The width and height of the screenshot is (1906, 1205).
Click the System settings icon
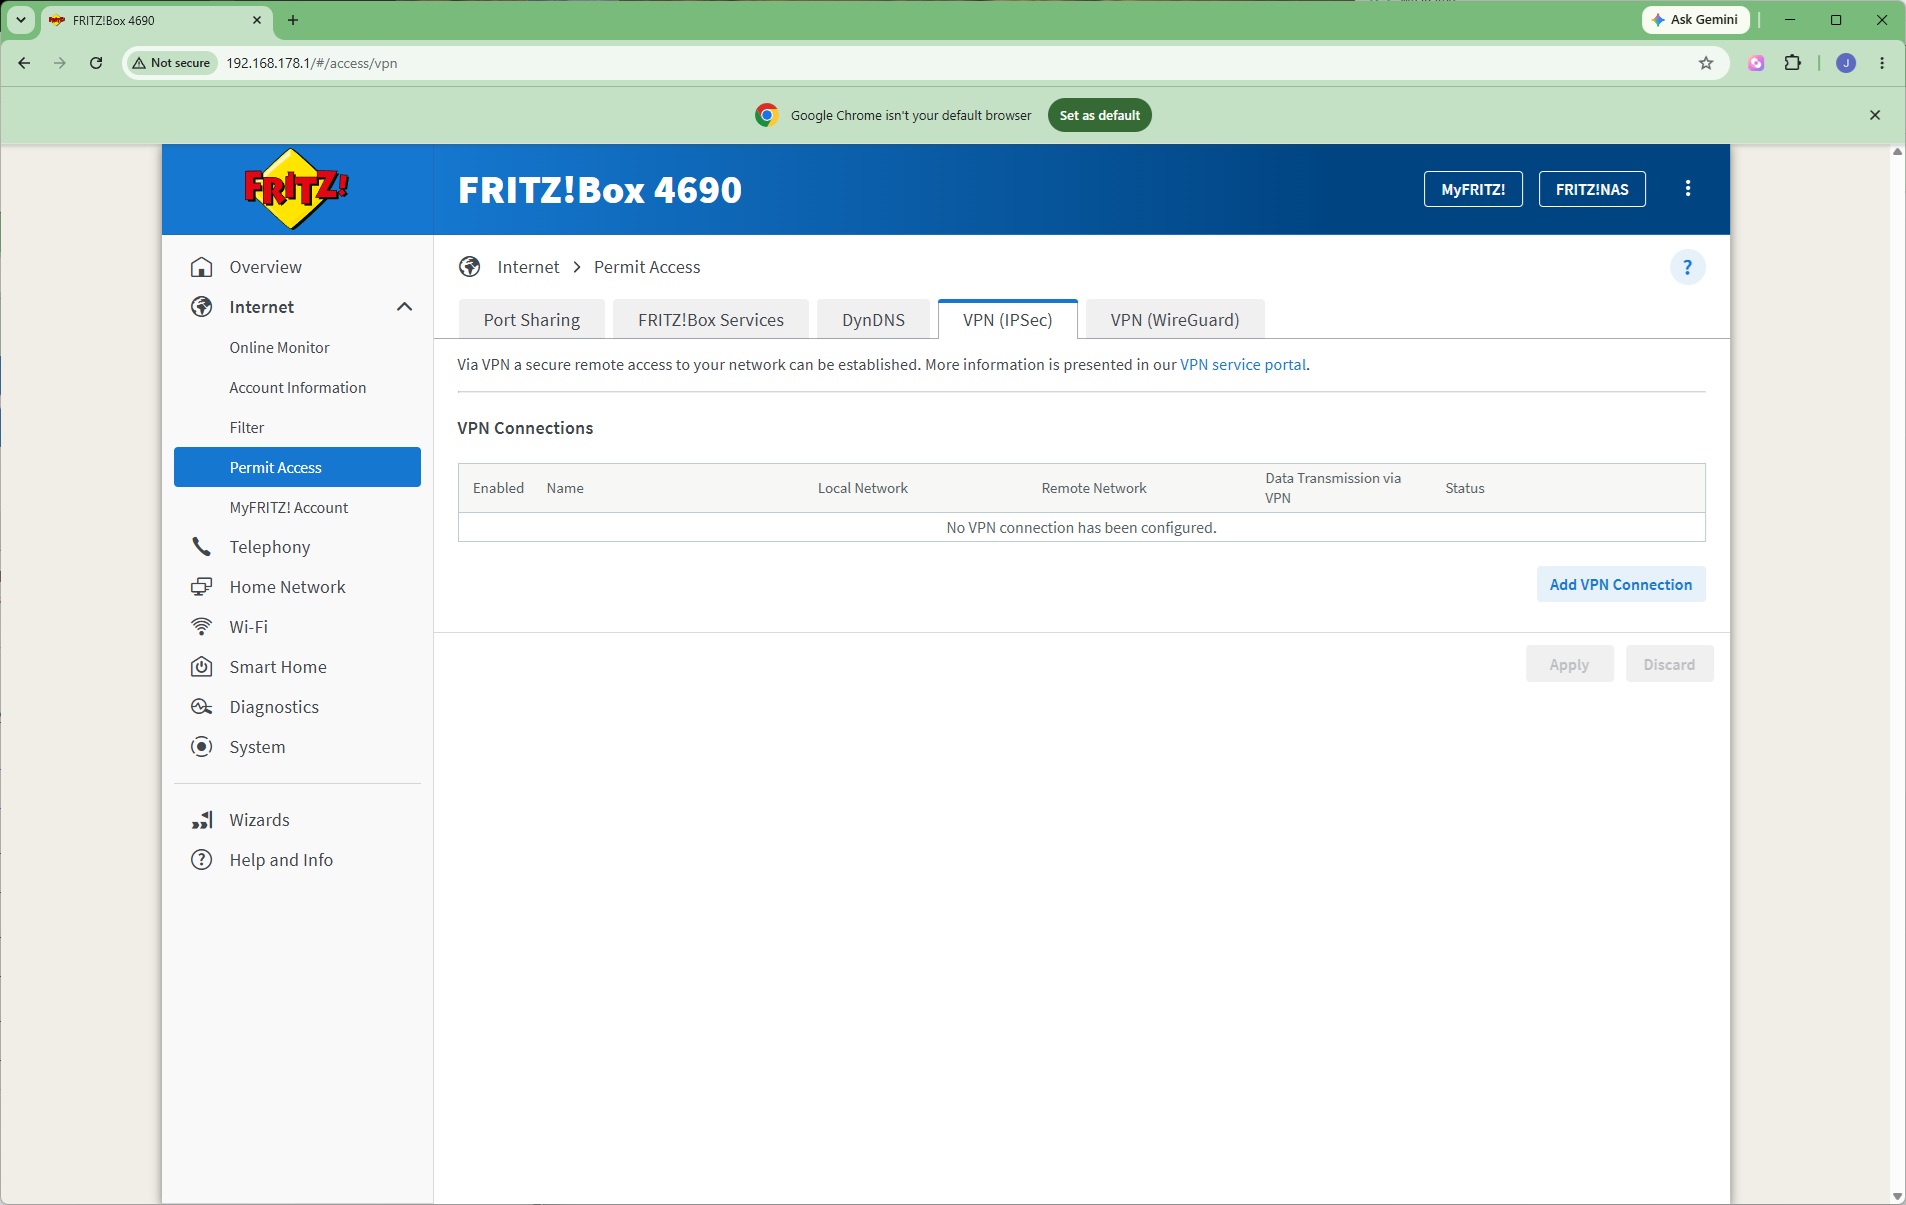click(x=202, y=747)
